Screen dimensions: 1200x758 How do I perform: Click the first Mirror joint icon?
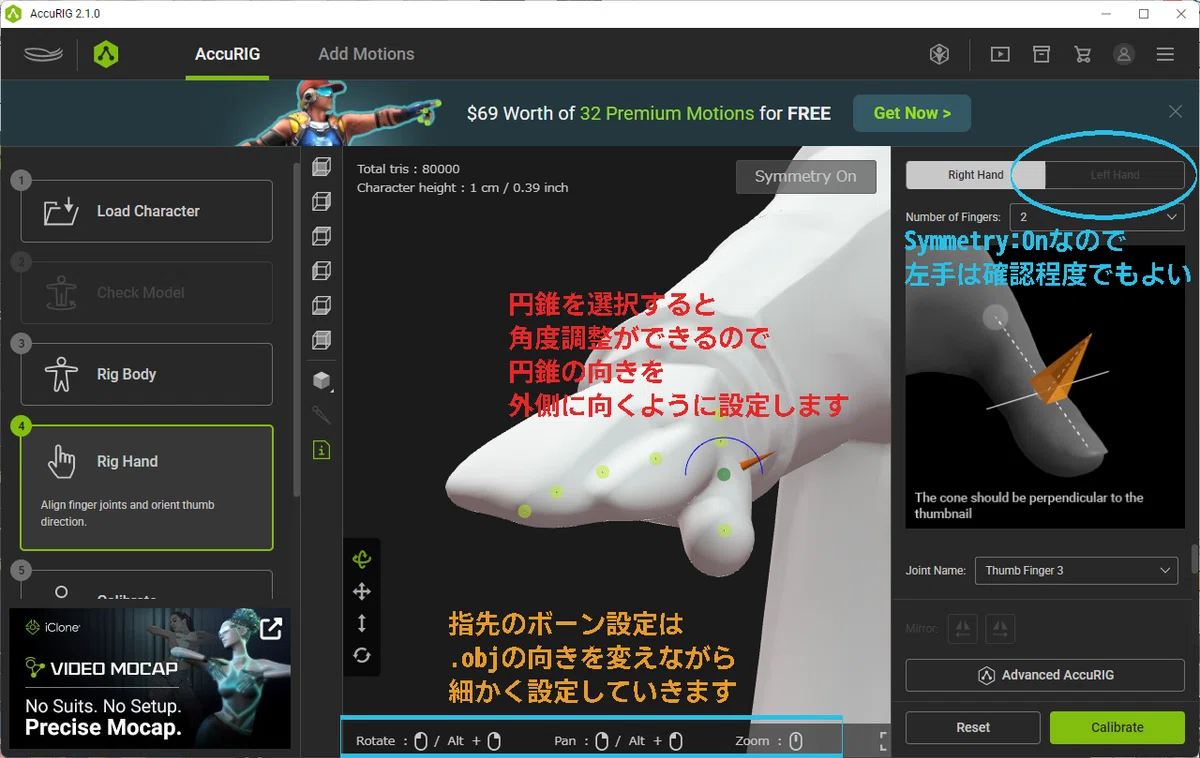click(964, 628)
